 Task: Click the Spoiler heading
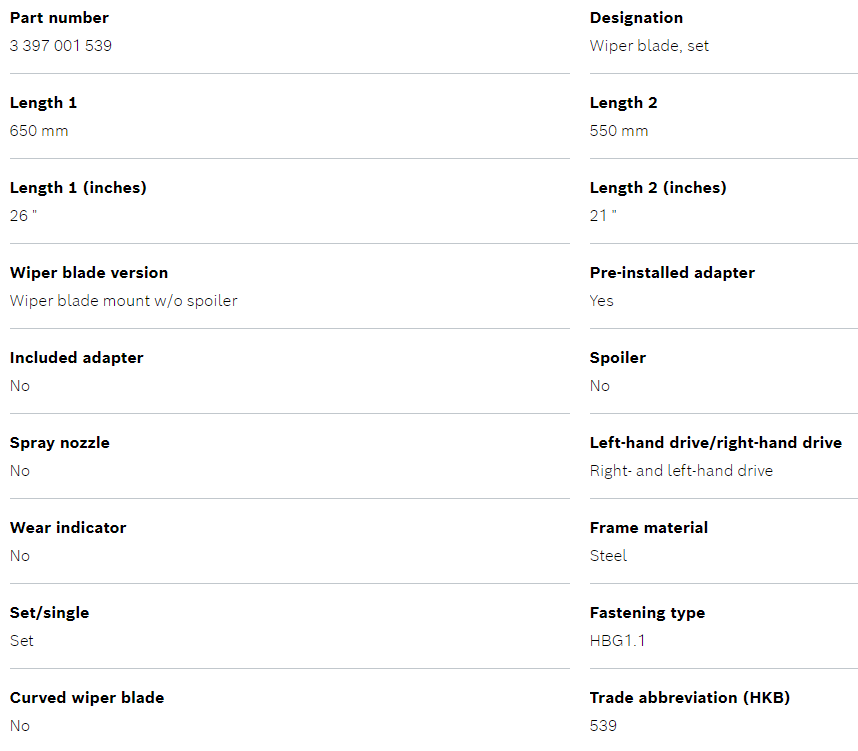click(x=618, y=358)
